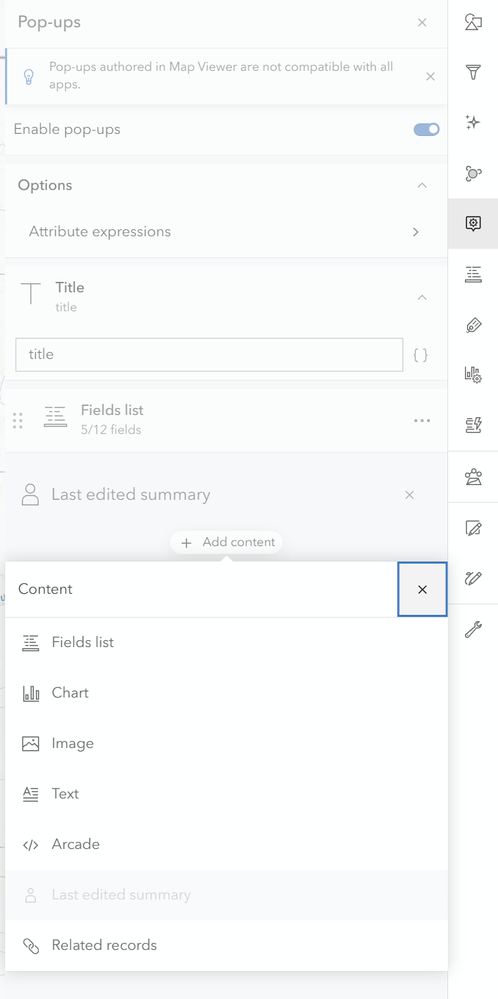This screenshot has width=498, height=999.
Task: Open the Effects sparkle icon
Action: coord(473,122)
